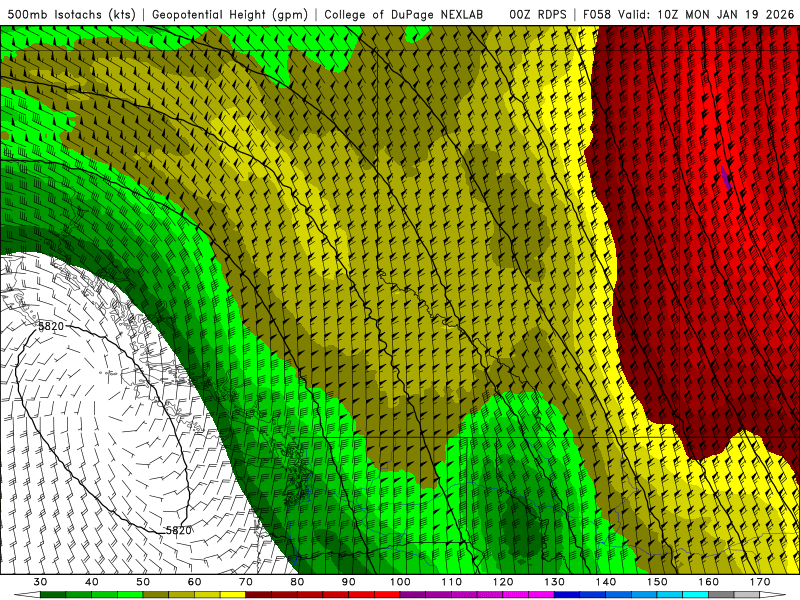Click the 160 value on color scale
The image size is (800, 600).
tap(709, 582)
